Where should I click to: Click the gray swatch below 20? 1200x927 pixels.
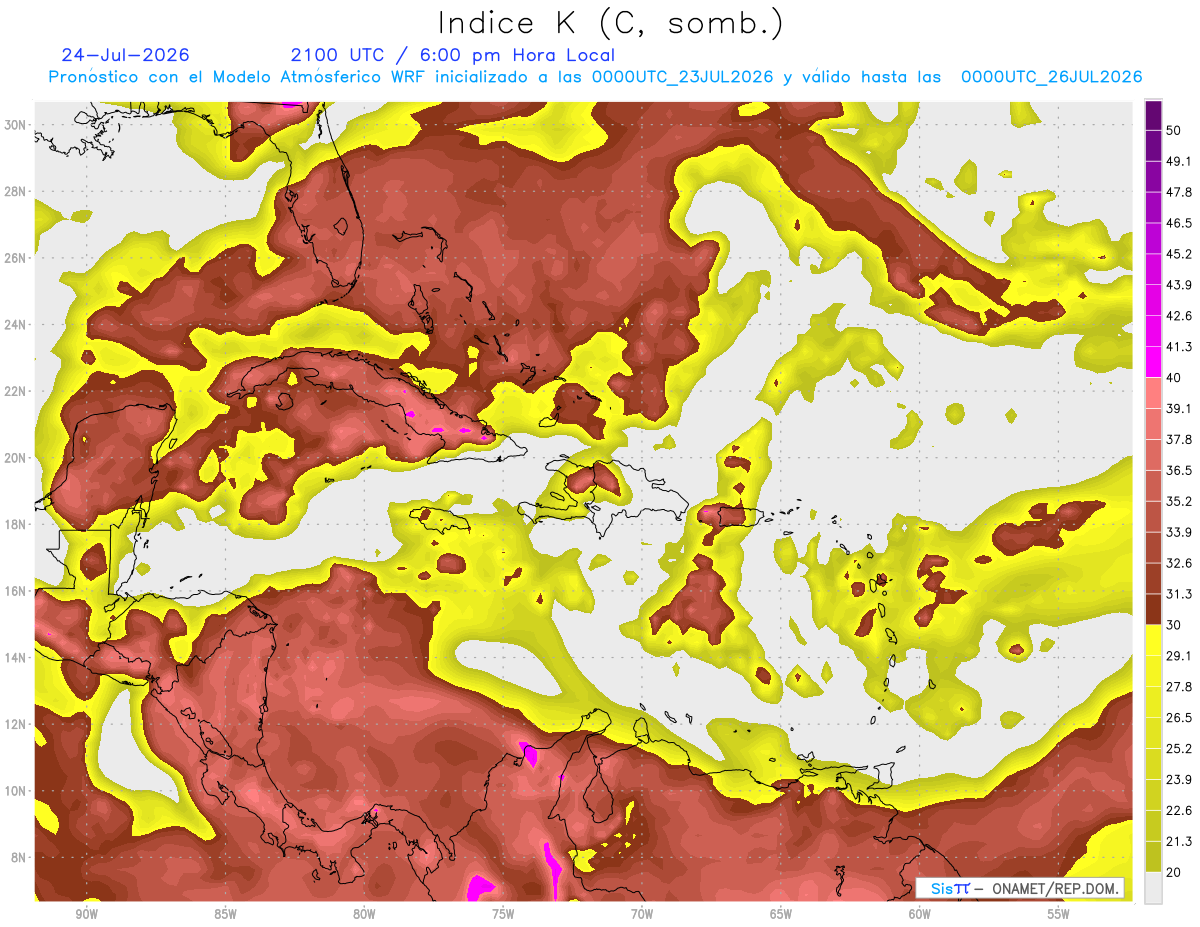click(x=1153, y=888)
